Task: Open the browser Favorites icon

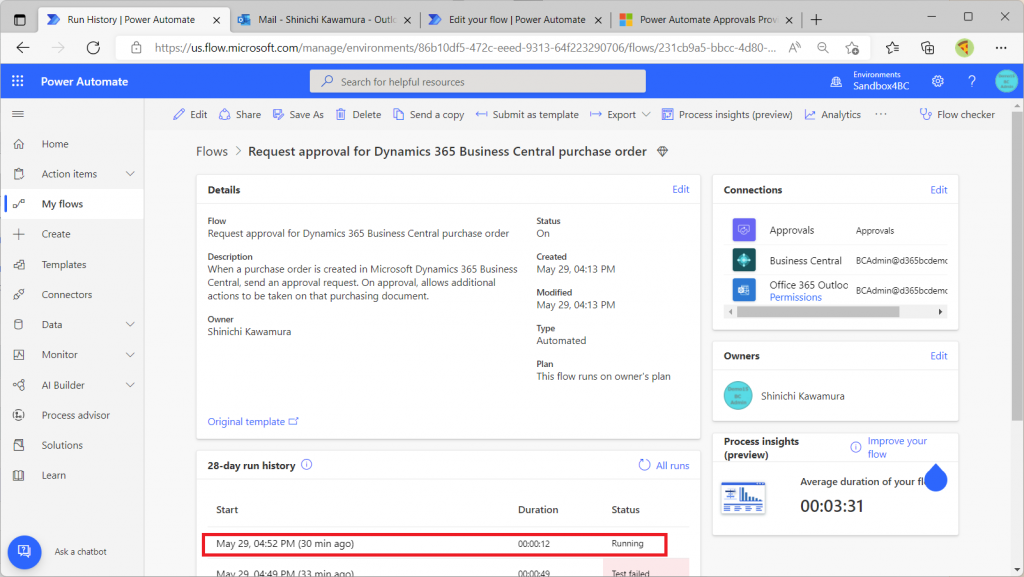Action: tap(892, 48)
